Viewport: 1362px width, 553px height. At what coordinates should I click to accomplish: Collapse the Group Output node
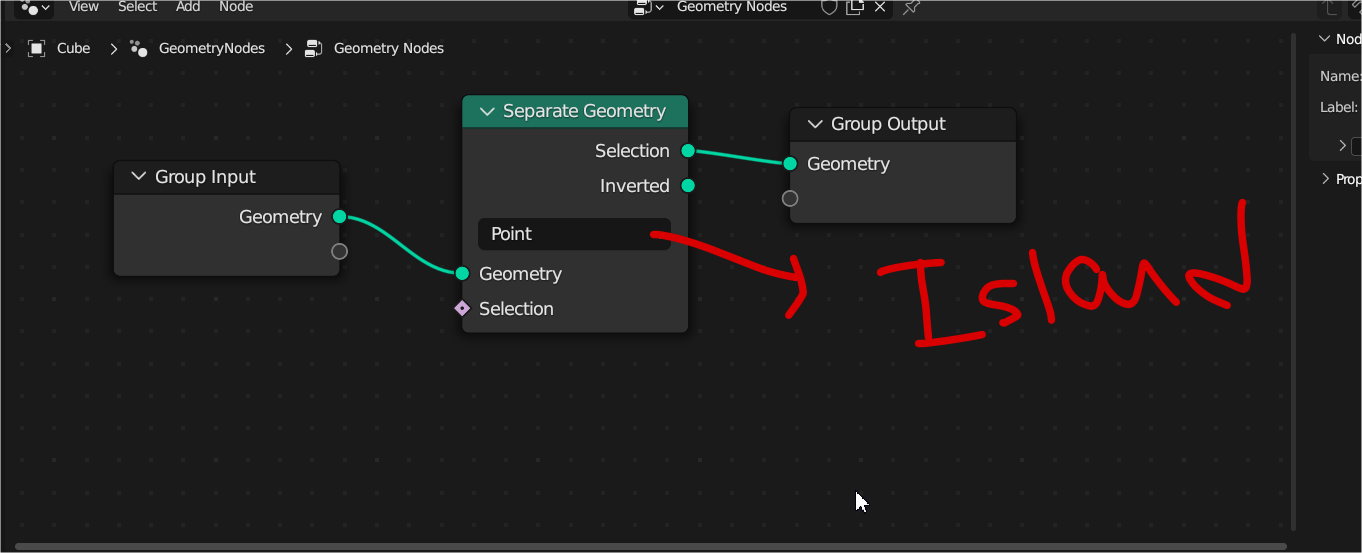pyautogui.click(x=815, y=124)
